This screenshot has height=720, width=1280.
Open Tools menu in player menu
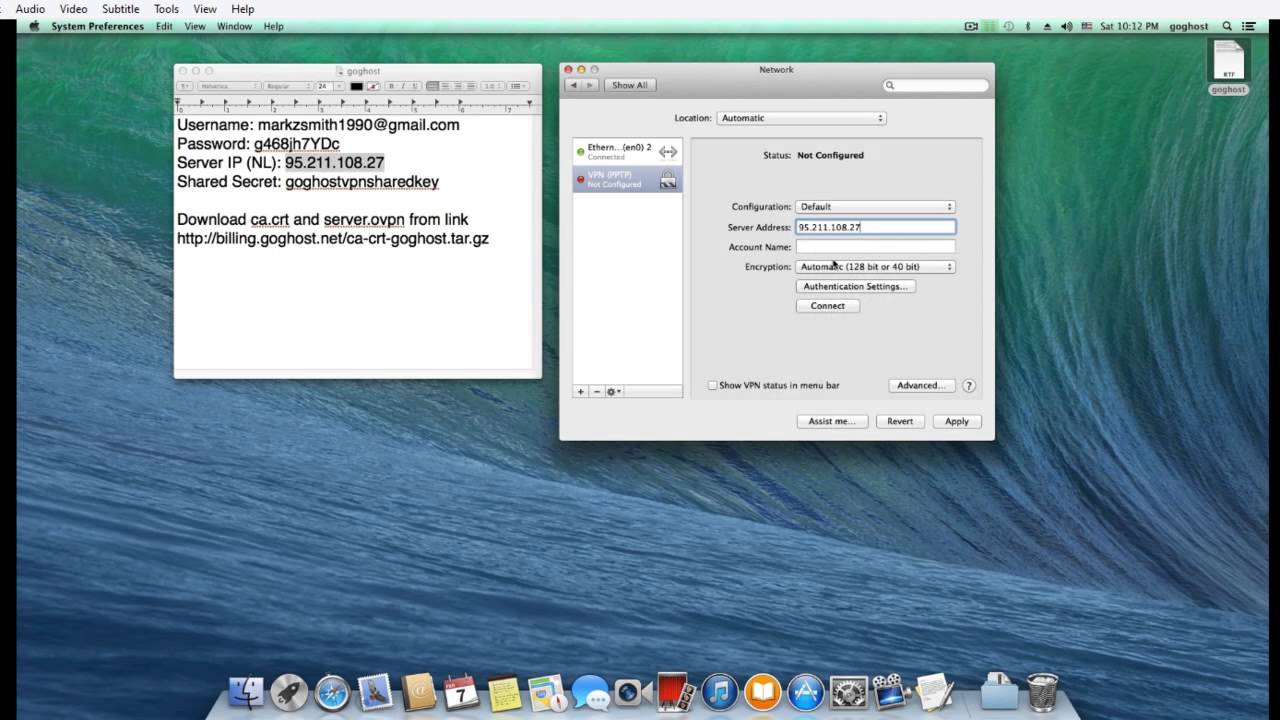166,9
